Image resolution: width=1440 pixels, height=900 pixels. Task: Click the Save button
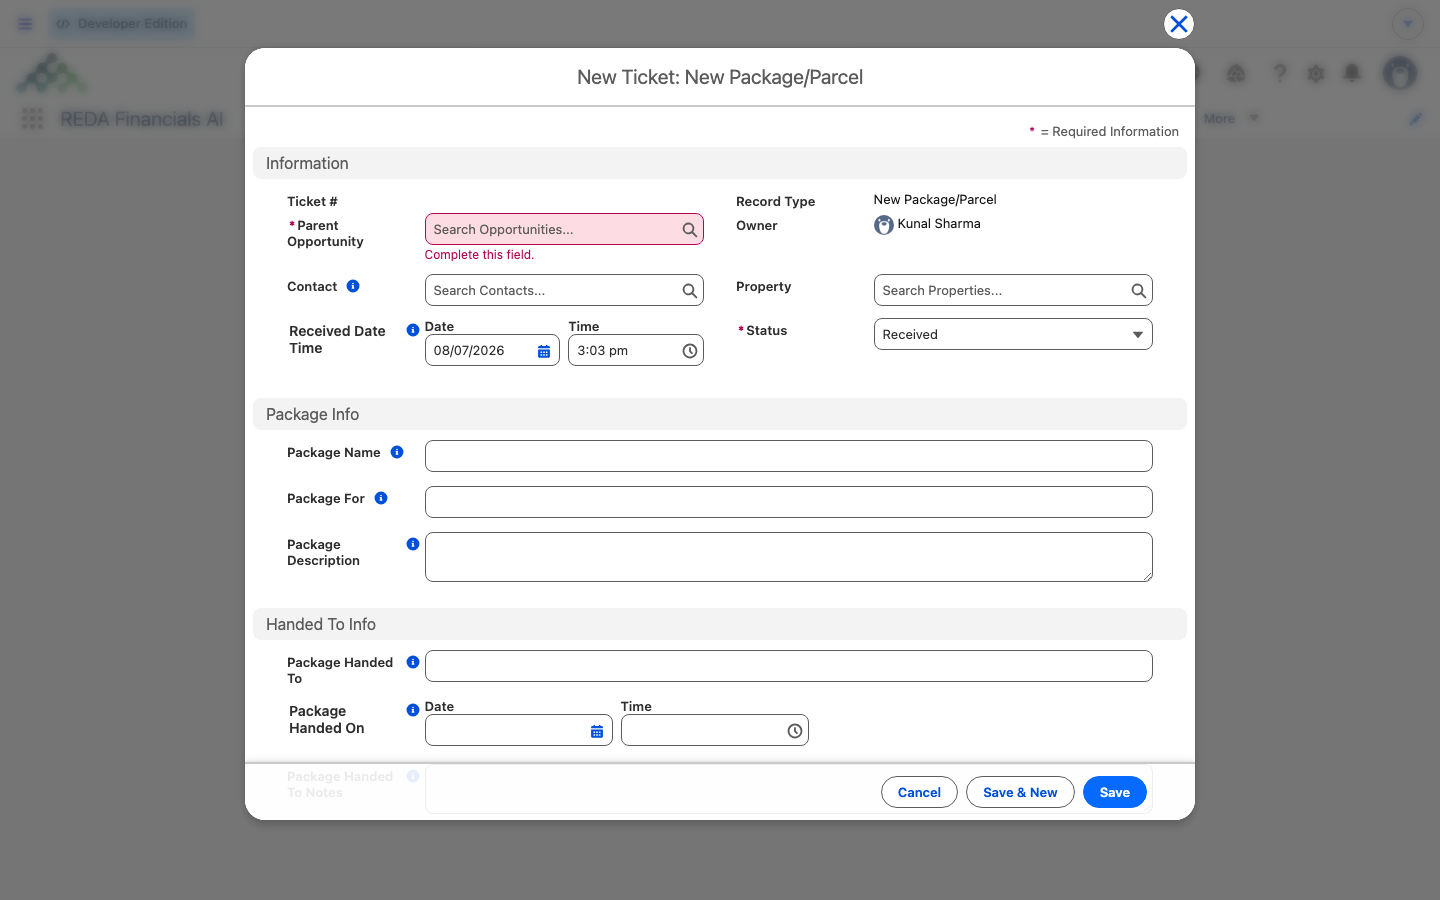pyautogui.click(x=1115, y=792)
